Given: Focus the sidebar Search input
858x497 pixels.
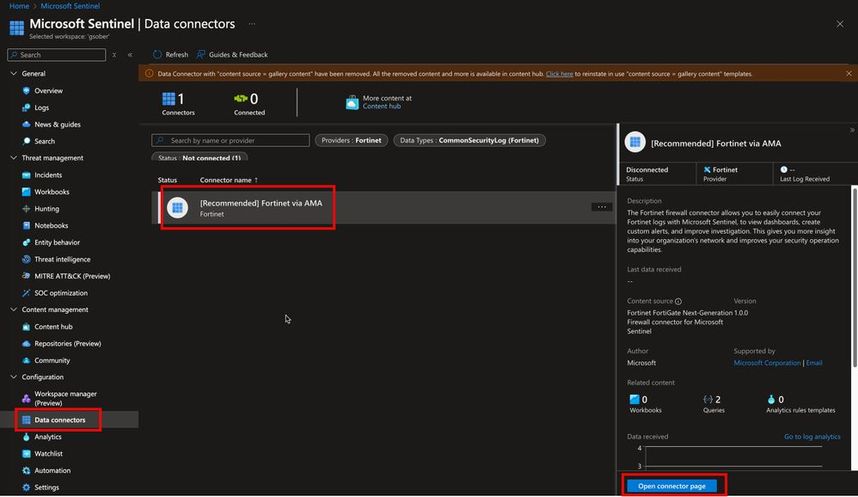Looking at the screenshot, I should click(56, 55).
